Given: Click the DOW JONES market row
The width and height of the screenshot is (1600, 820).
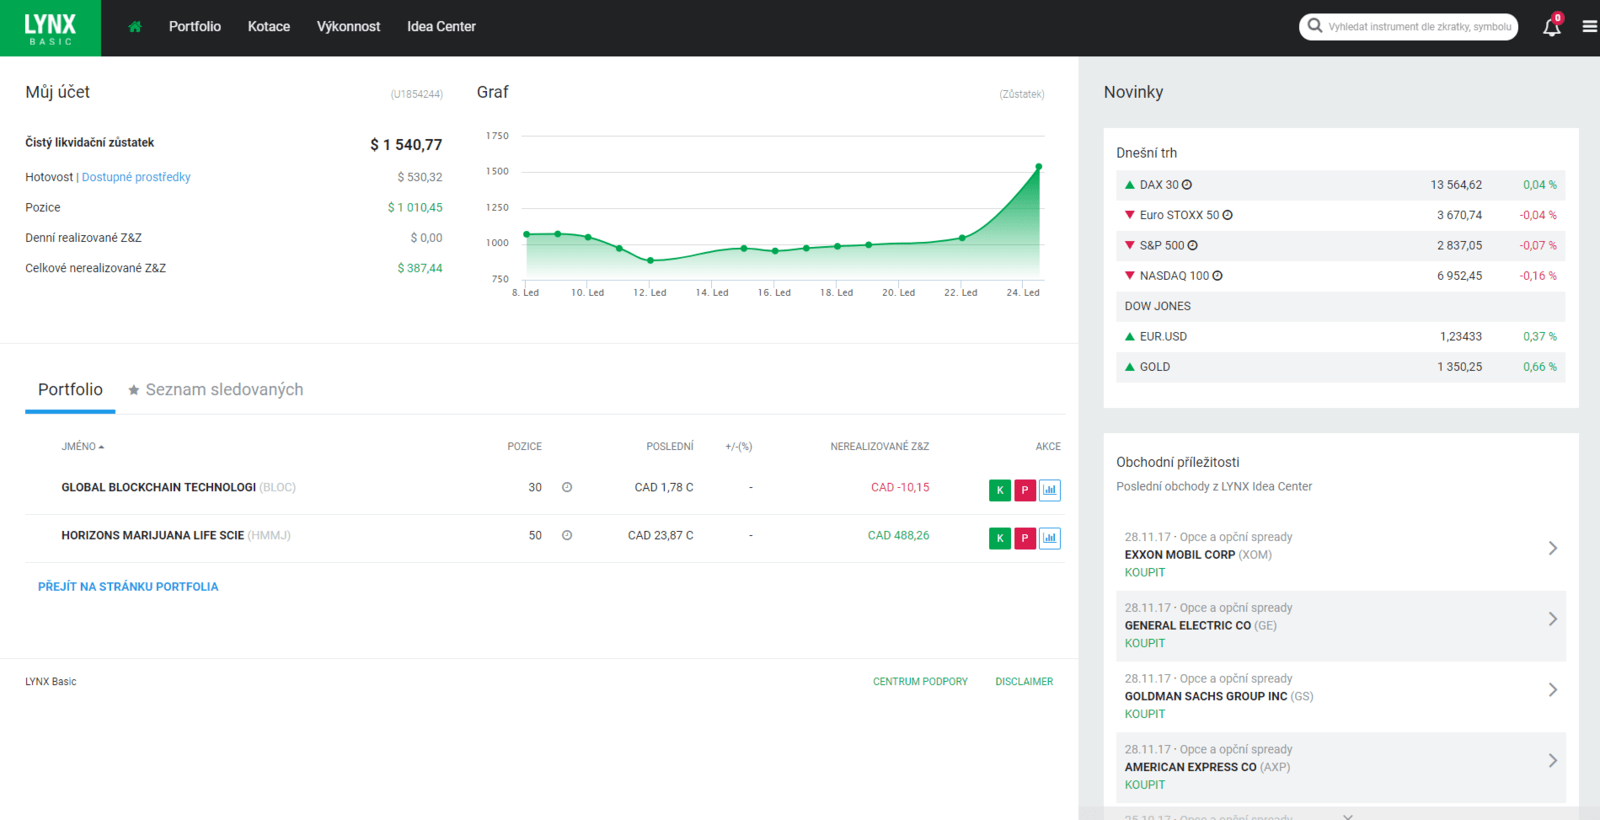Looking at the screenshot, I should pyautogui.click(x=1341, y=306).
